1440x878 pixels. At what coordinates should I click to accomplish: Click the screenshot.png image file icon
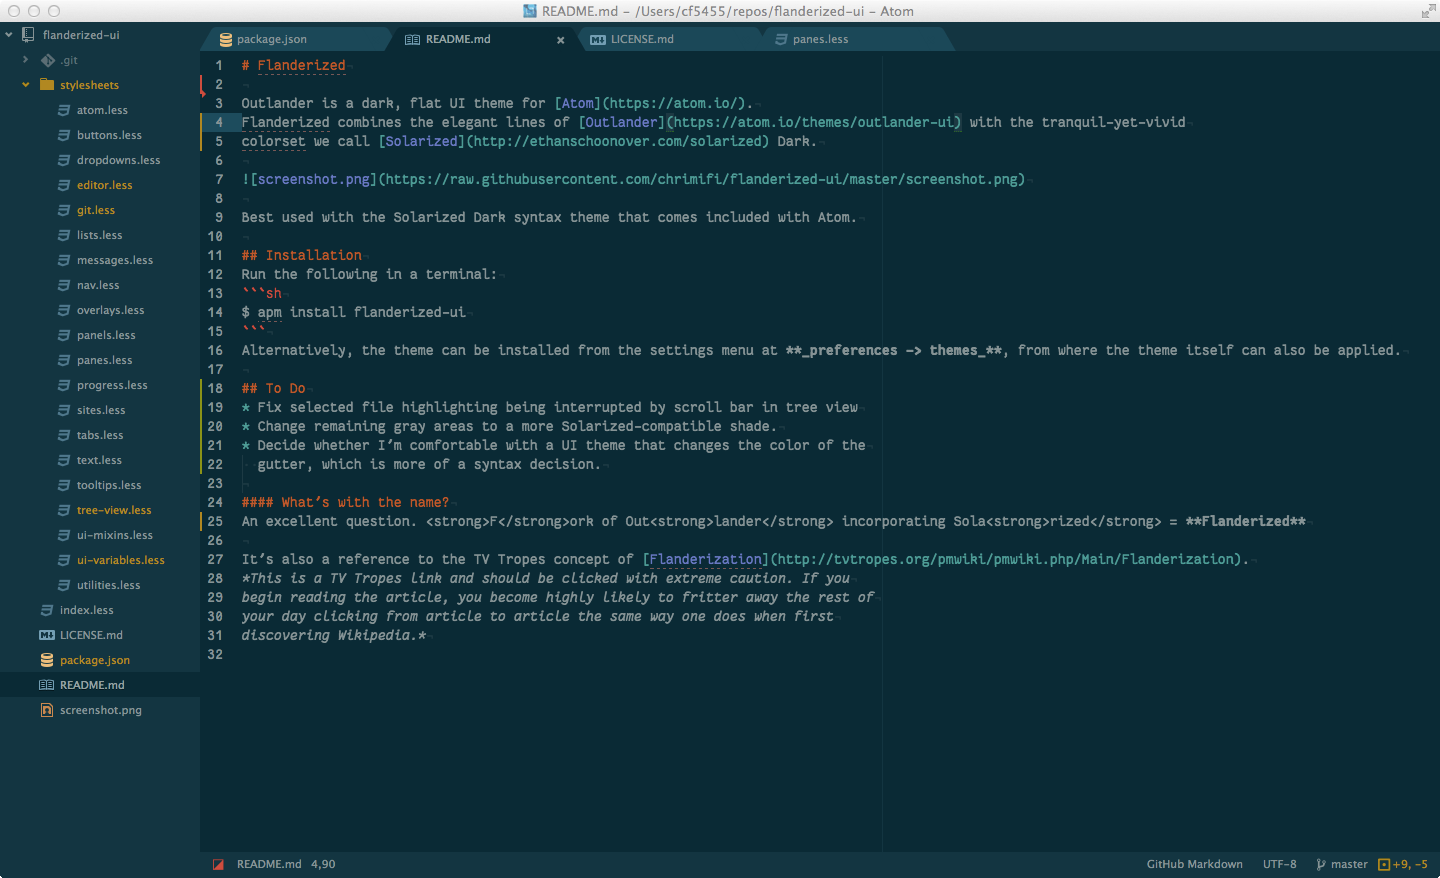[47, 710]
